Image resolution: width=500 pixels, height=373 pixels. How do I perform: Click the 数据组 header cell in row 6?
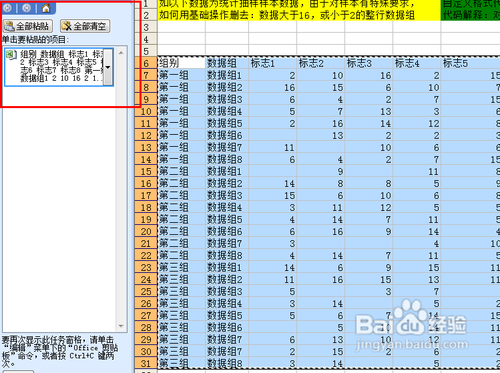tap(227, 63)
